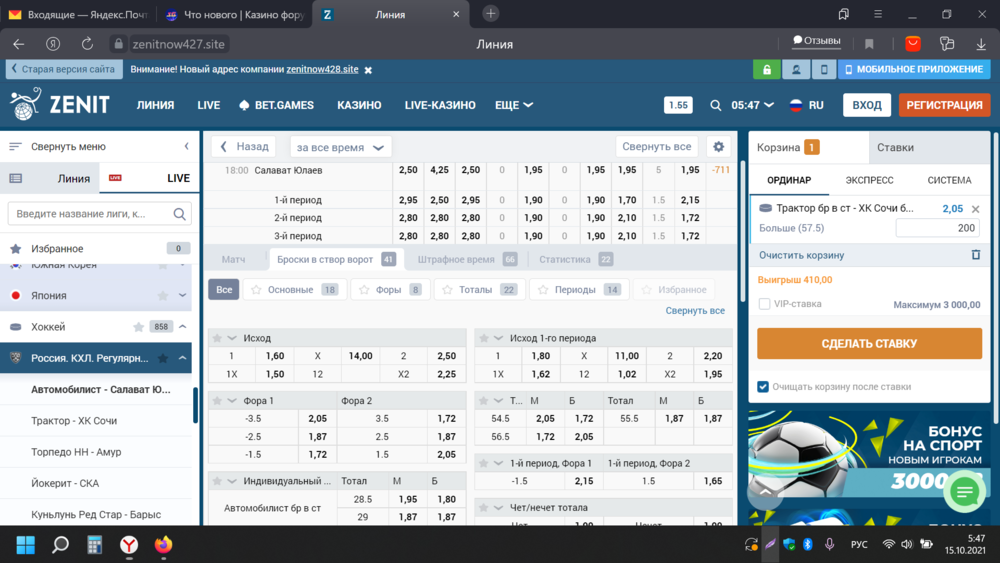Switch to LIVE toggle in sidebar

point(149,179)
